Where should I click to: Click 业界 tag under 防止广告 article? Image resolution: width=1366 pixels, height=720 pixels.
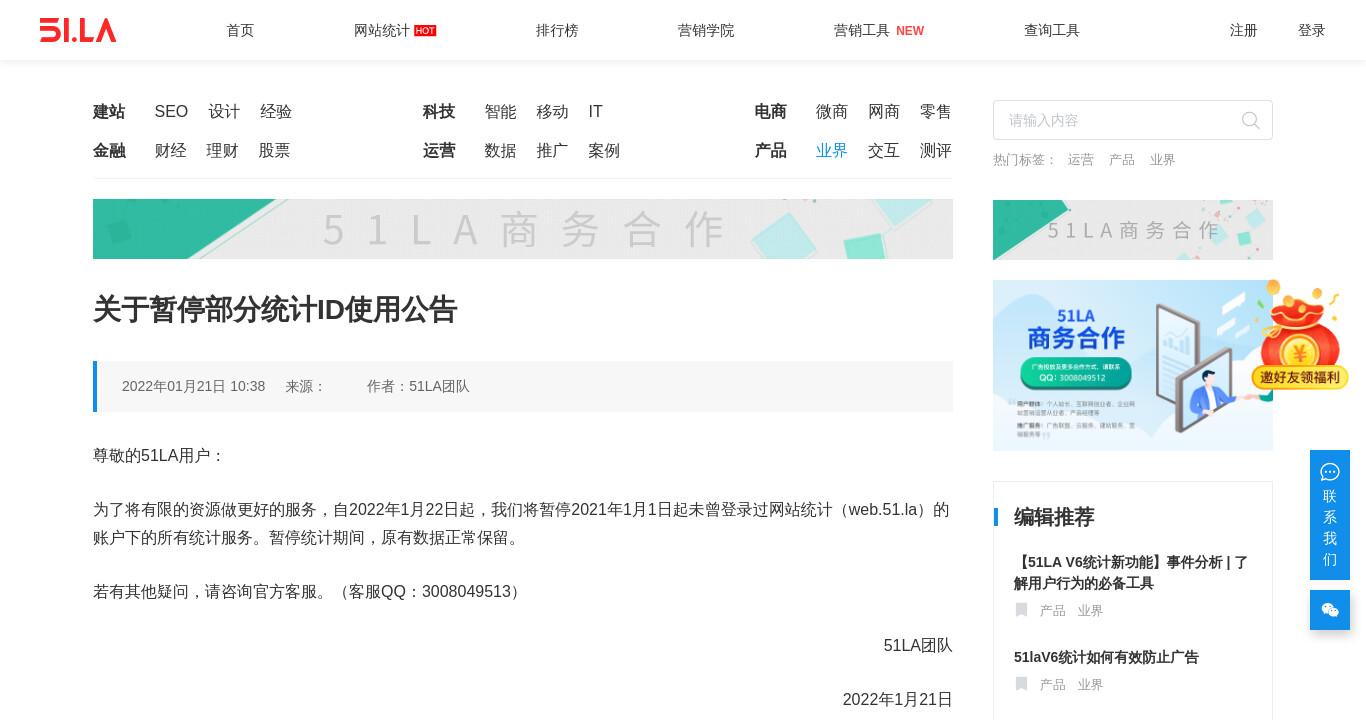click(x=1091, y=685)
